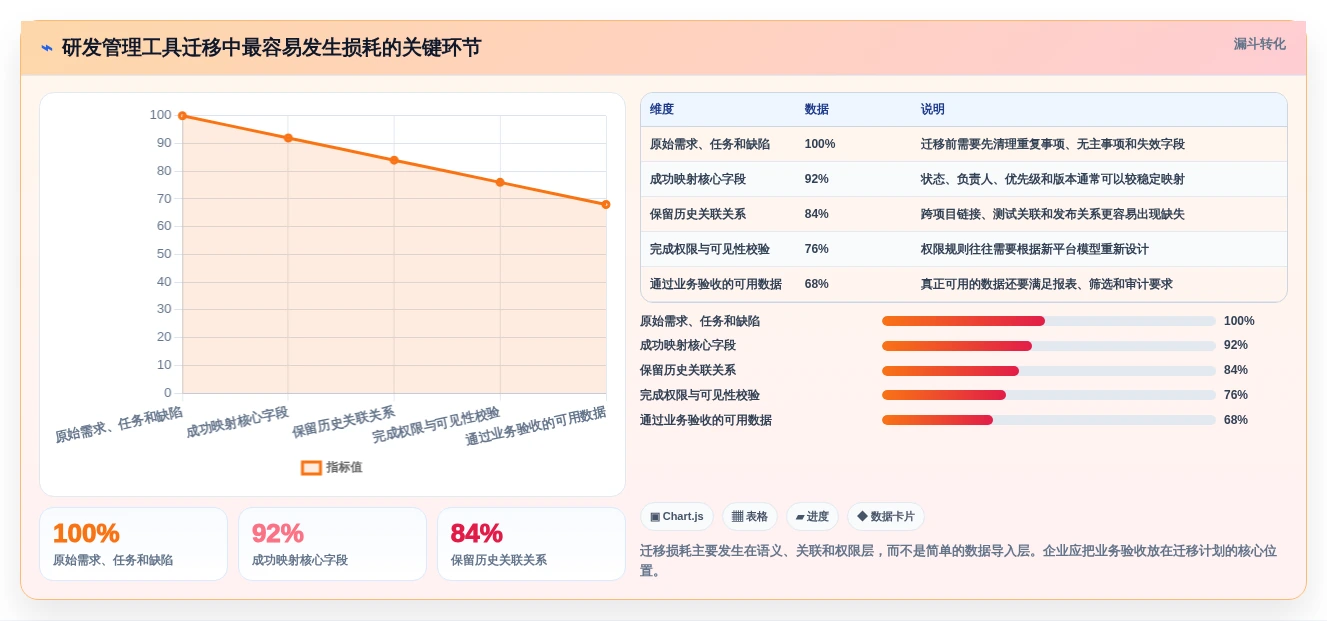Click the 84% label beside the progress bar
This screenshot has height=621, width=1327.
coord(1236,370)
